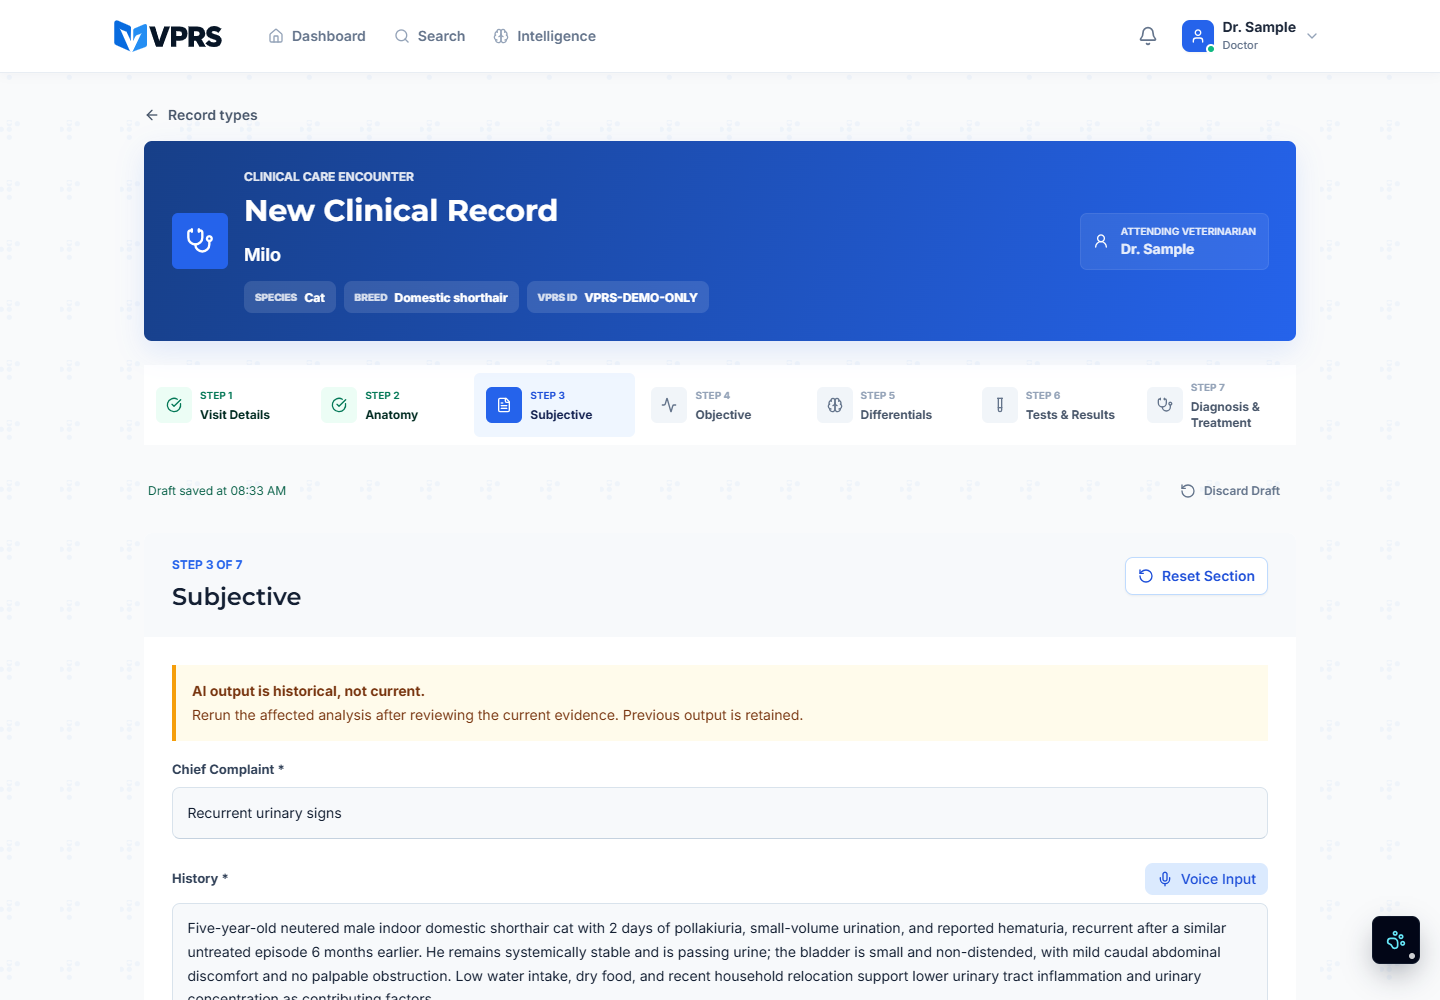Go to Dashboard in top navigation
The image size is (1440, 1000).
(317, 36)
